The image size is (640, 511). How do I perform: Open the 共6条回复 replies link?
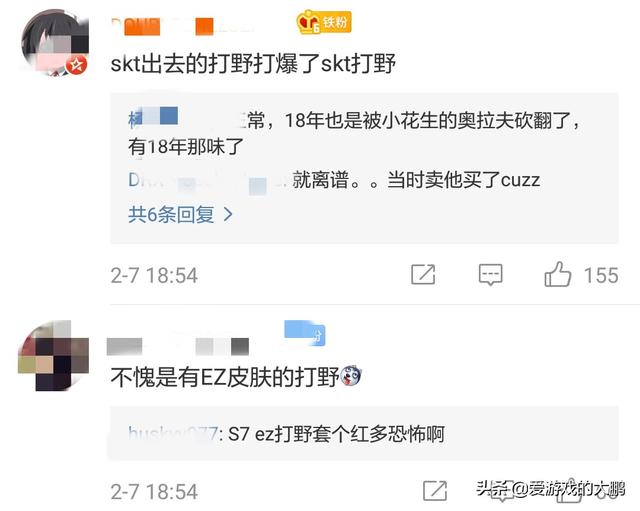click(x=180, y=214)
